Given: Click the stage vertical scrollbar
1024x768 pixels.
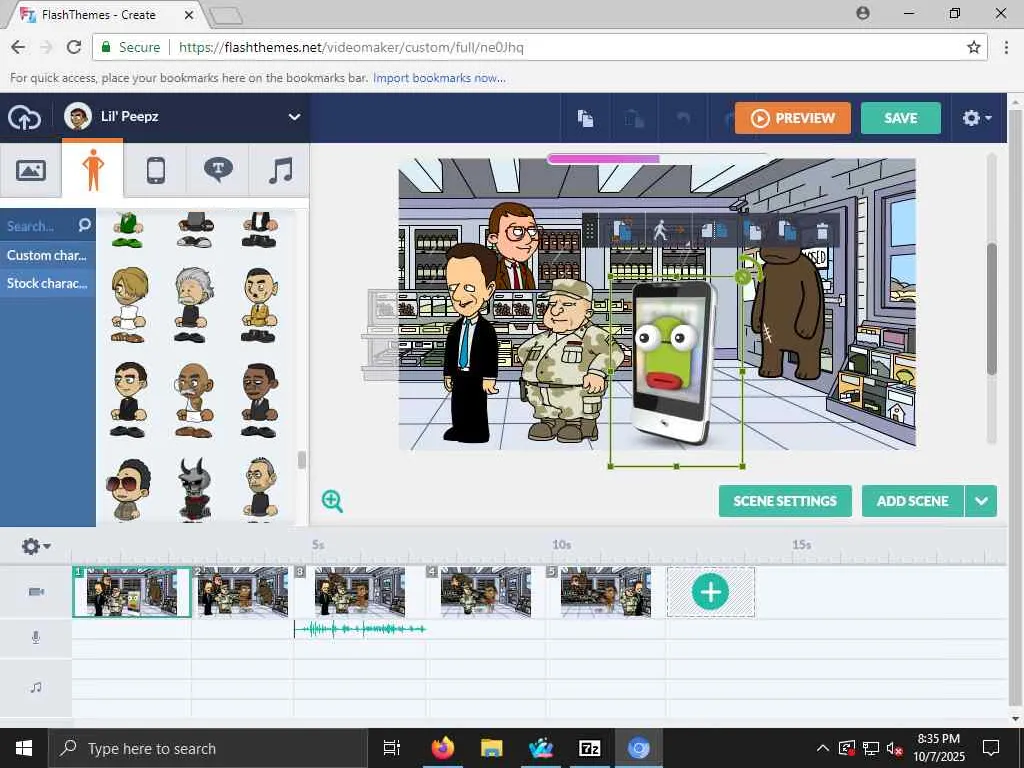Looking at the screenshot, I should (991, 308).
